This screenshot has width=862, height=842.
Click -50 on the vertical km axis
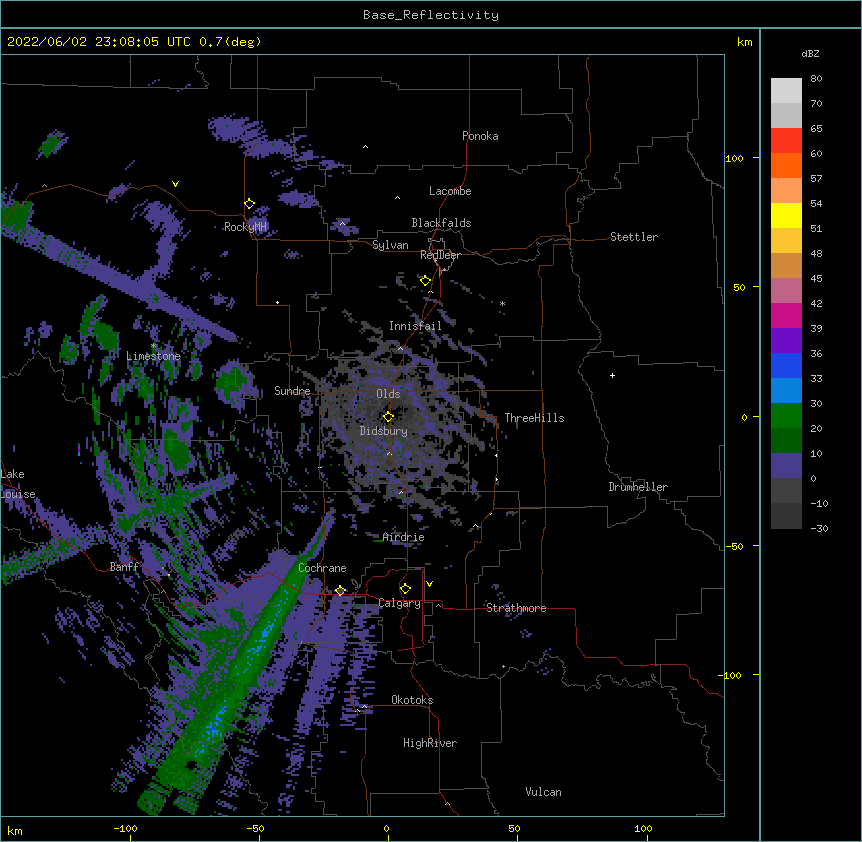(x=735, y=546)
